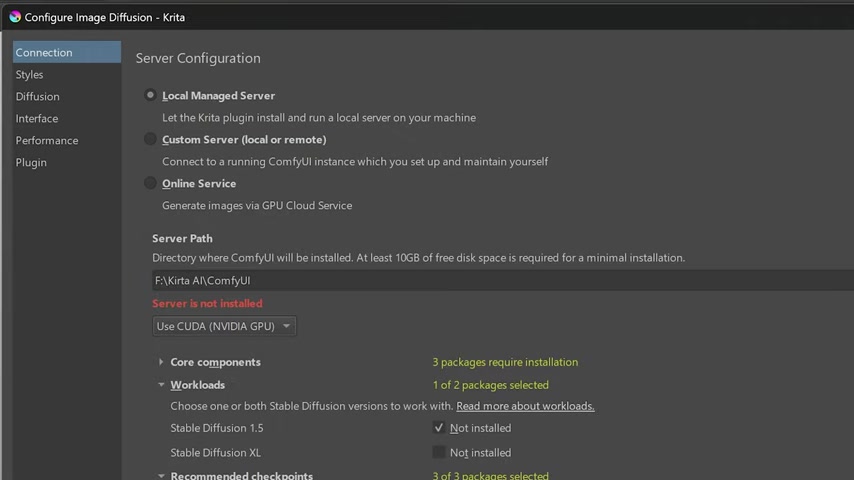
Task: Click the Core components section label
Action: click(215, 362)
